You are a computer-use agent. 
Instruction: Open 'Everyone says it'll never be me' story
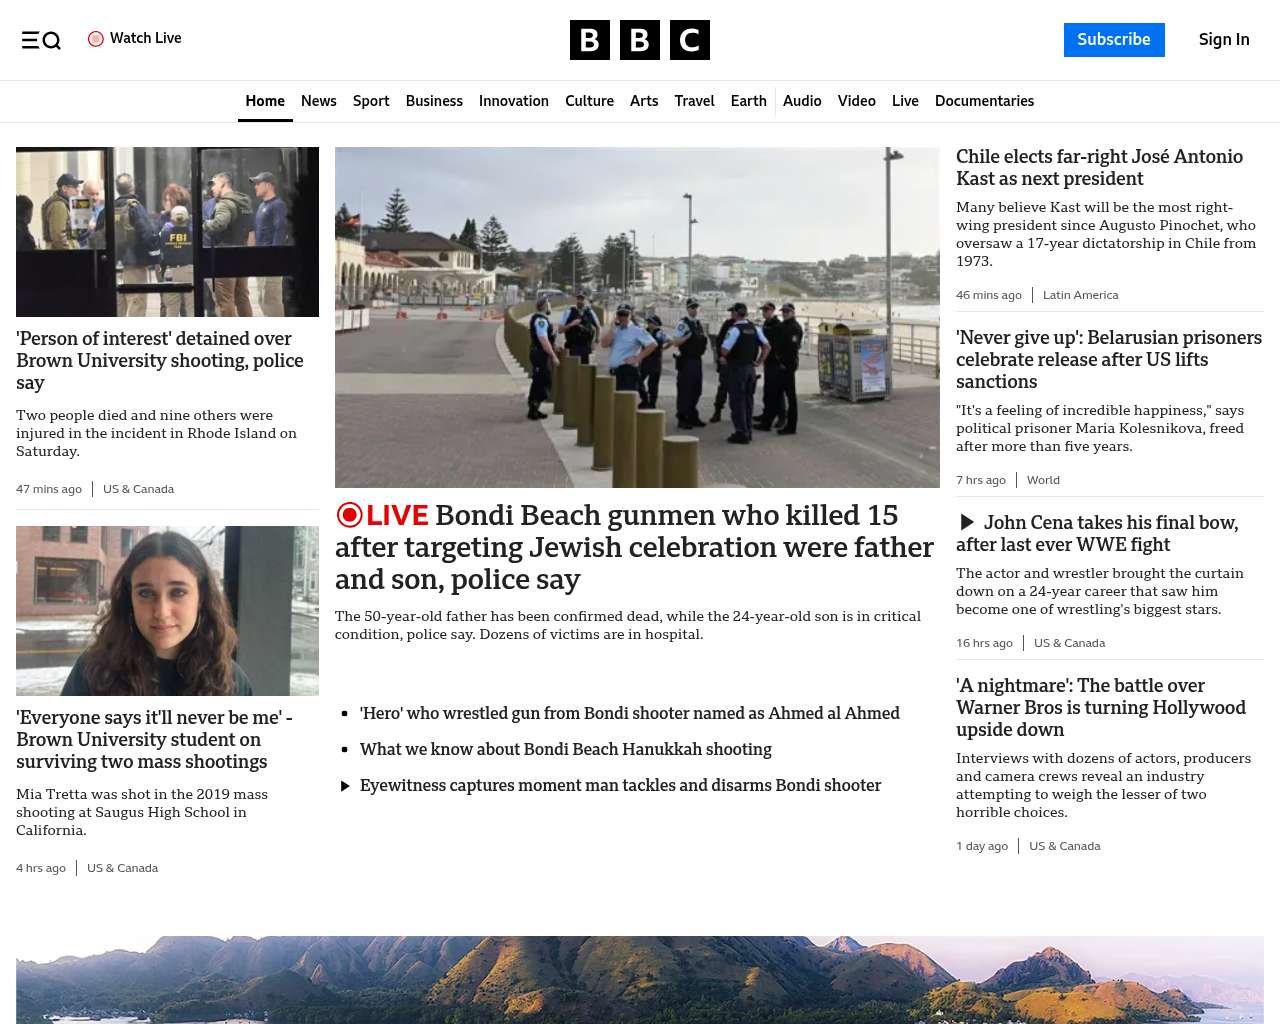[x=154, y=739]
